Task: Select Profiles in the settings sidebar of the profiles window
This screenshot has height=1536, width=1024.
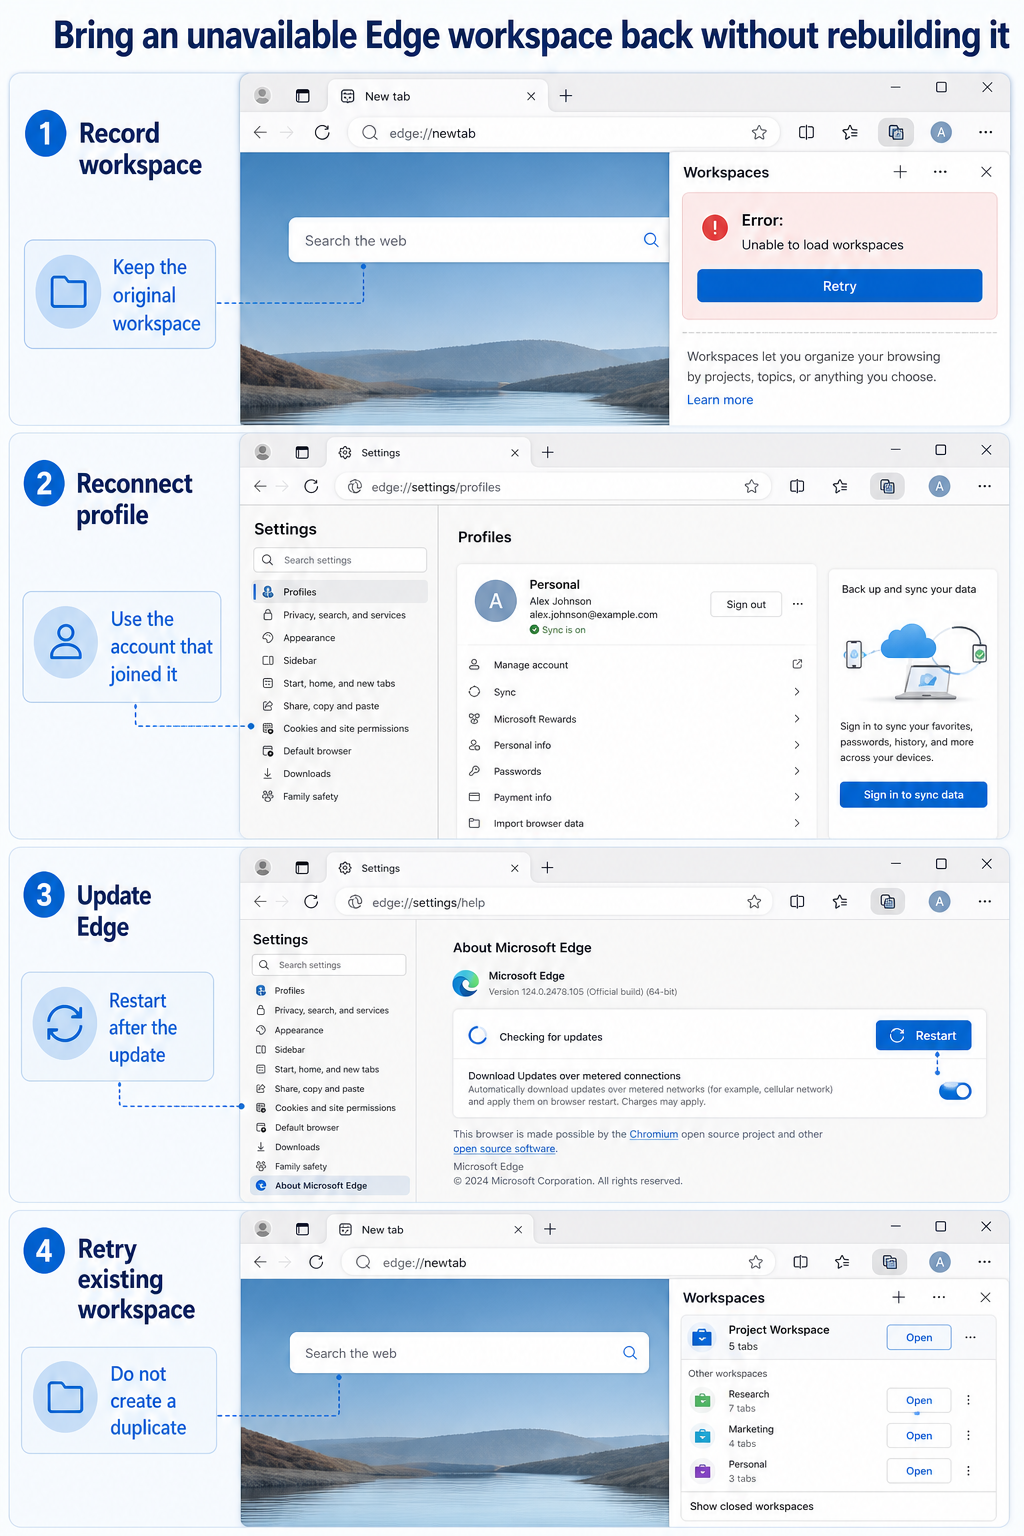Action: click(x=340, y=592)
